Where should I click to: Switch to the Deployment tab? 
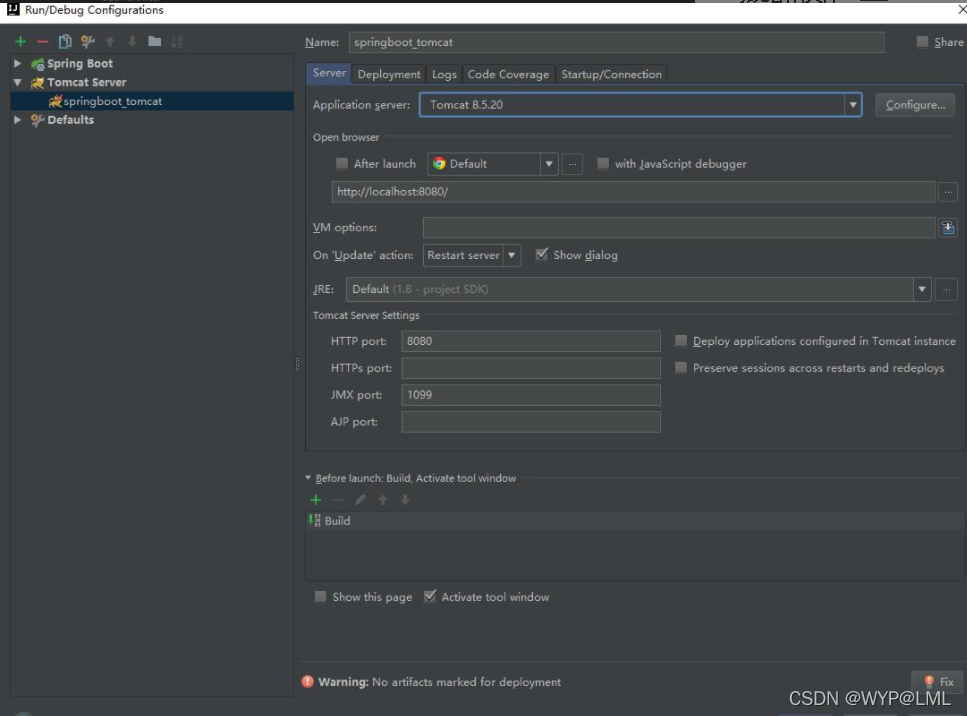(x=389, y=74)
